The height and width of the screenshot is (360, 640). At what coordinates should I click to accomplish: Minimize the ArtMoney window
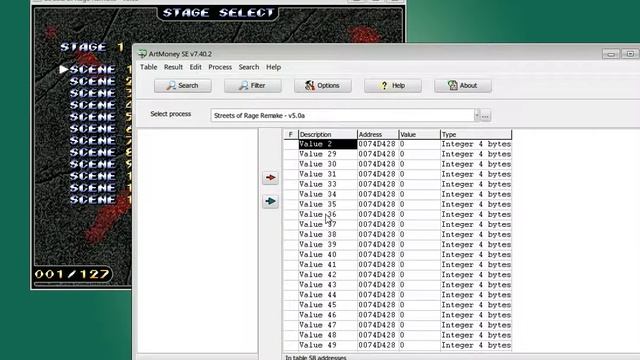click(611, 54)
